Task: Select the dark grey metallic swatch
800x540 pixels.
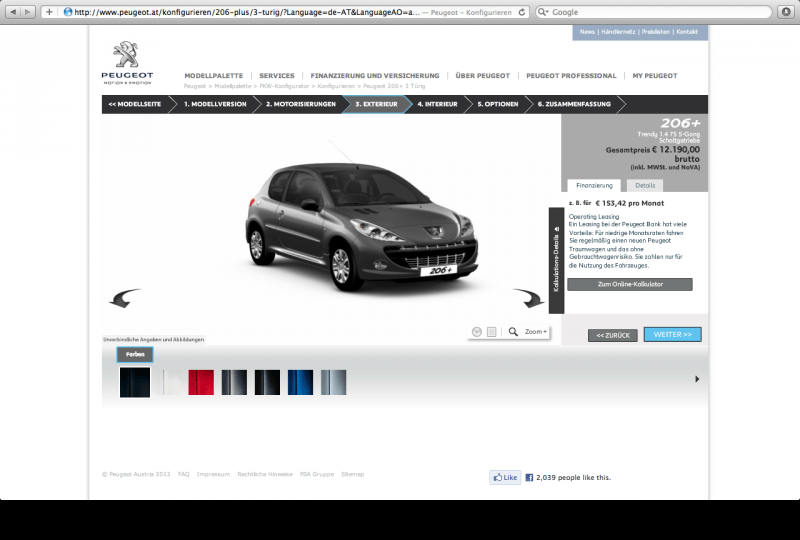Action: pyautogui.click(x=234, y=382)
